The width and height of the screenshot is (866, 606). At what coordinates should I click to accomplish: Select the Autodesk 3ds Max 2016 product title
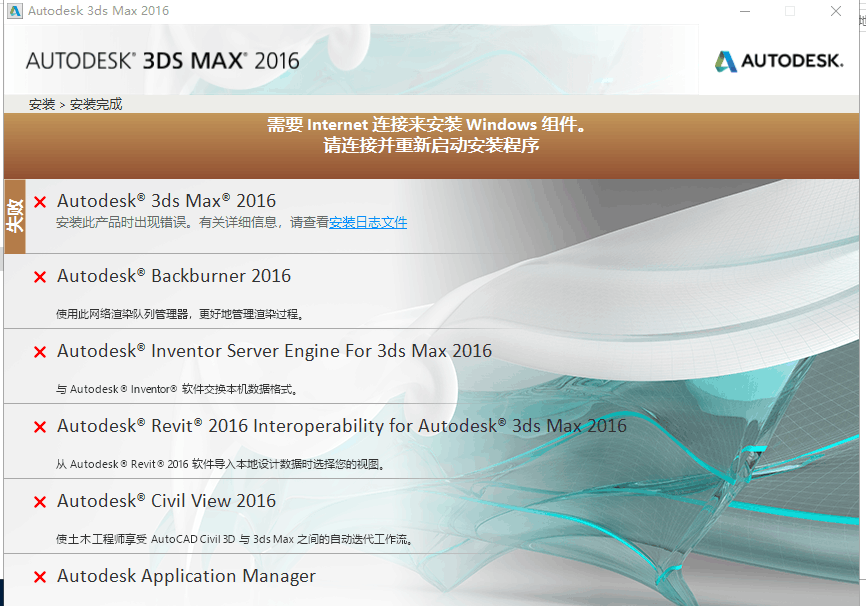[x=166, y=201]
